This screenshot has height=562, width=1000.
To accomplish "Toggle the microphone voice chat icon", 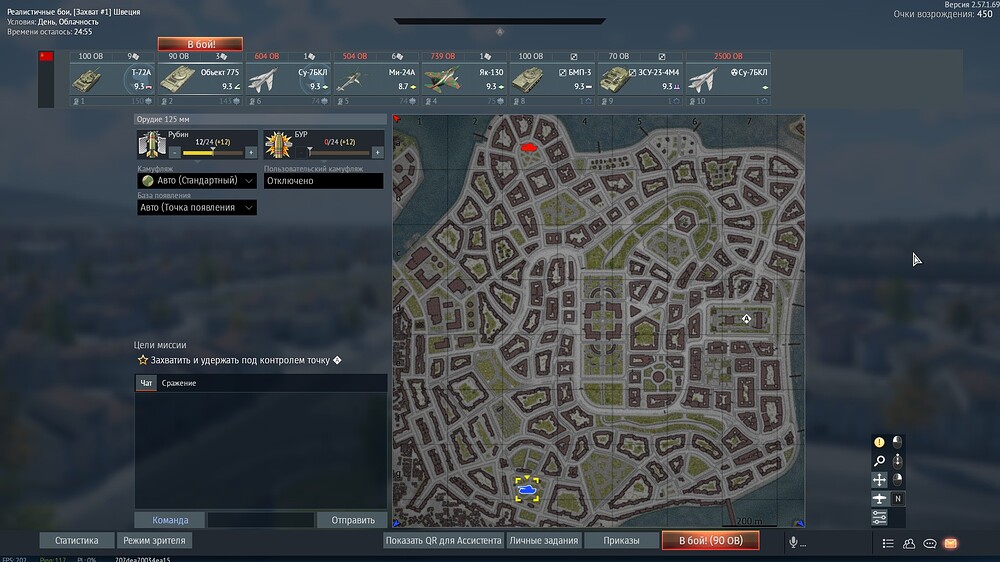I will [x=793, y=543].
